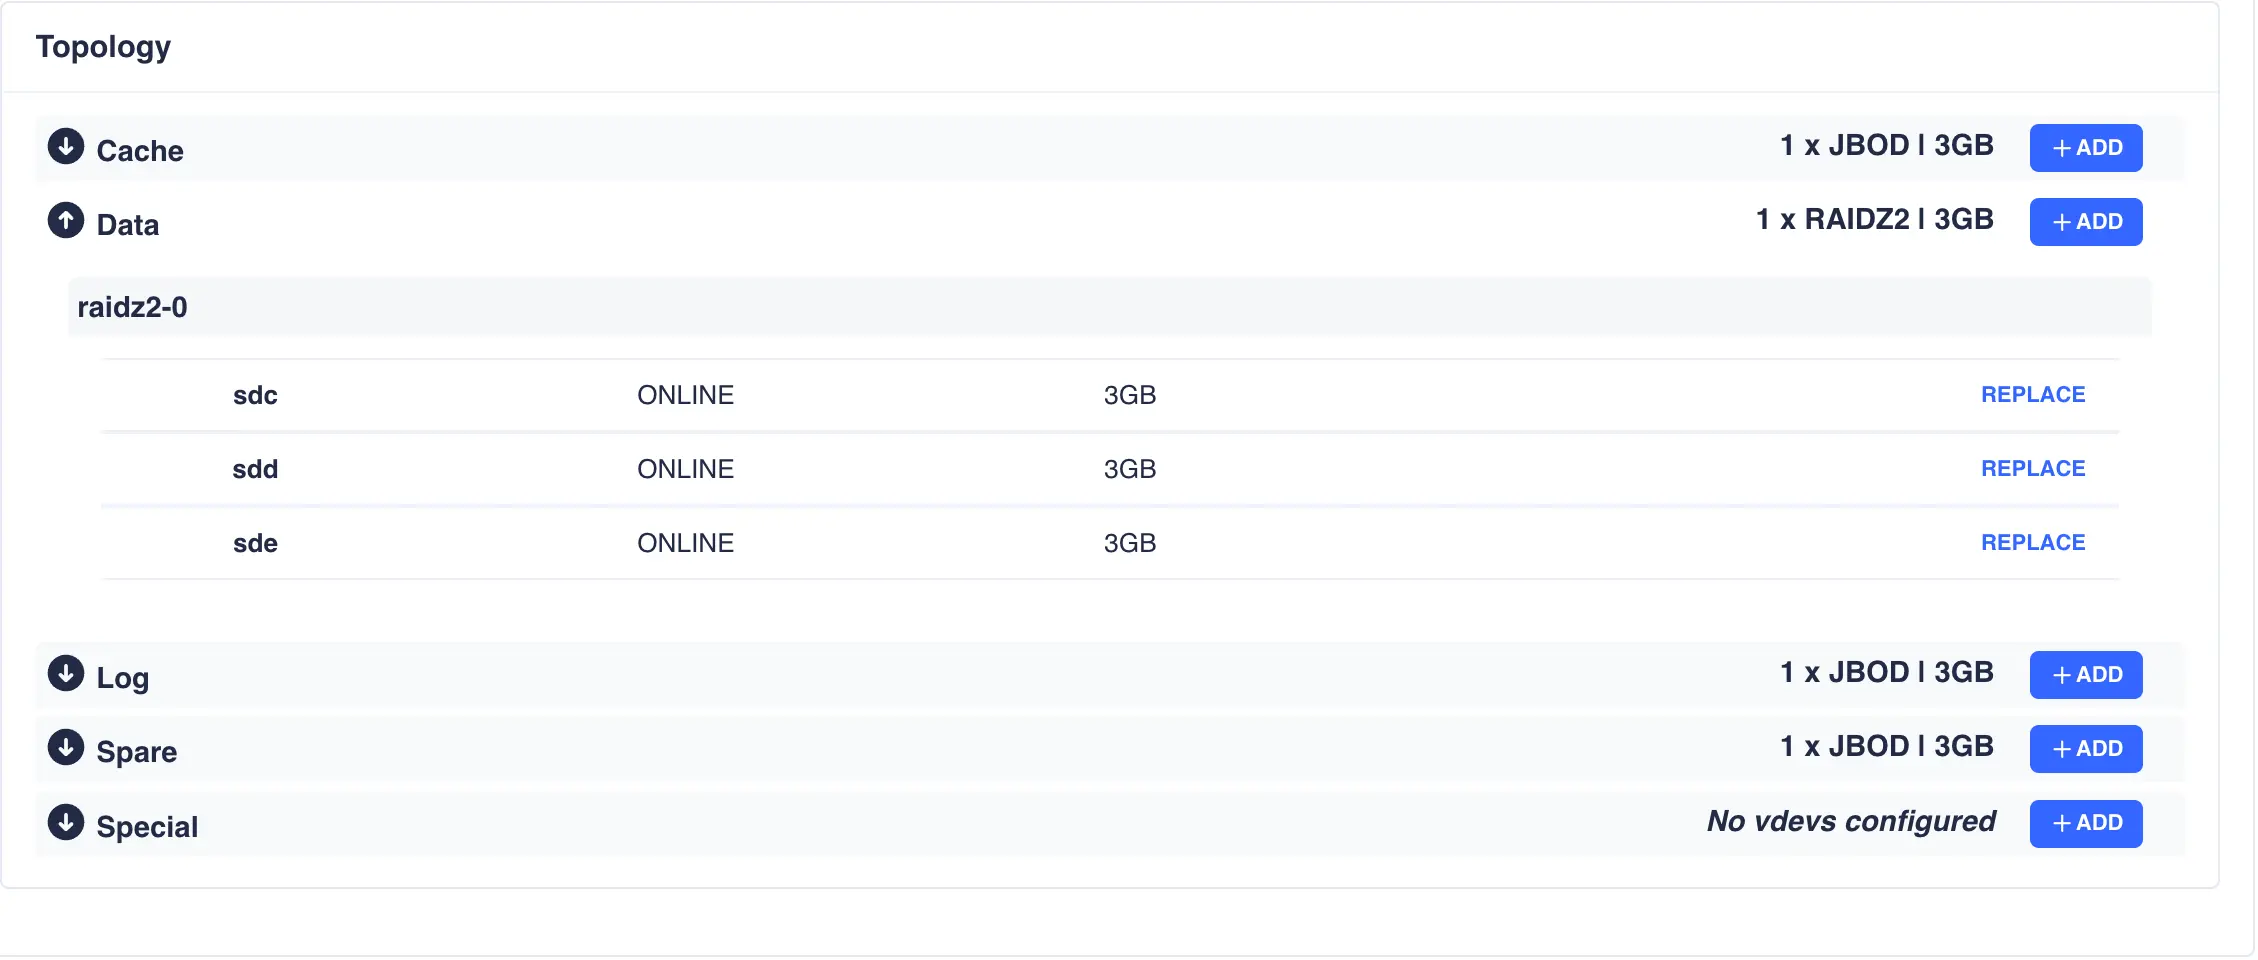Expand the Spare section arrow icon
This screenshot has height=960, width=2258.
[x=66, y=748]
